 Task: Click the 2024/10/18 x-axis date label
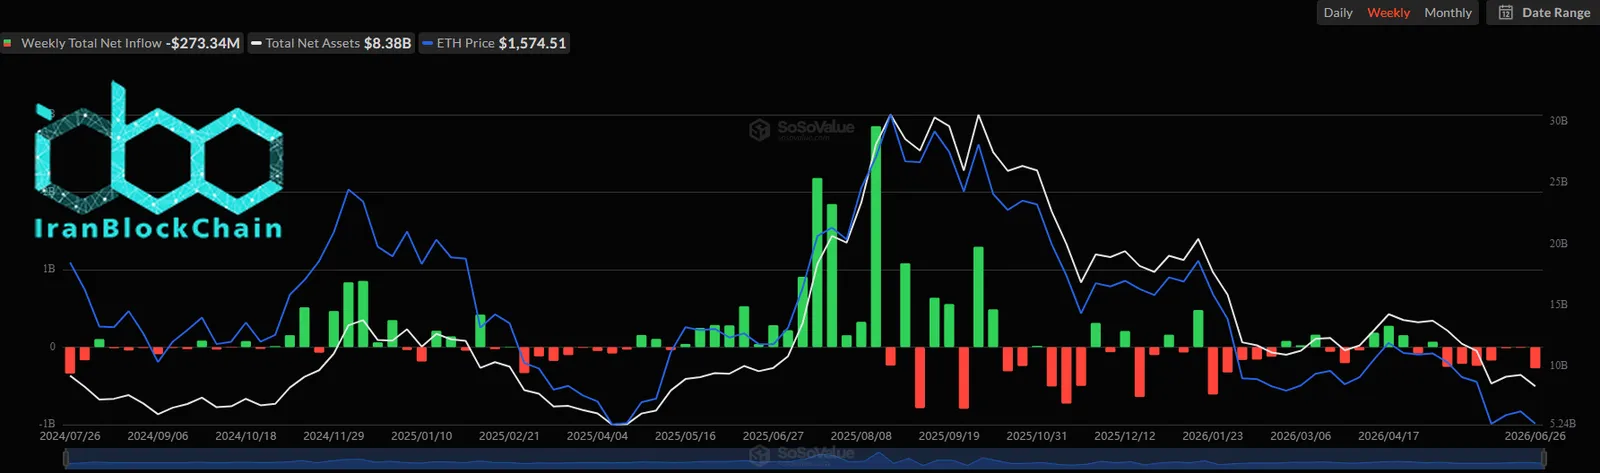(x=246, y=436)
